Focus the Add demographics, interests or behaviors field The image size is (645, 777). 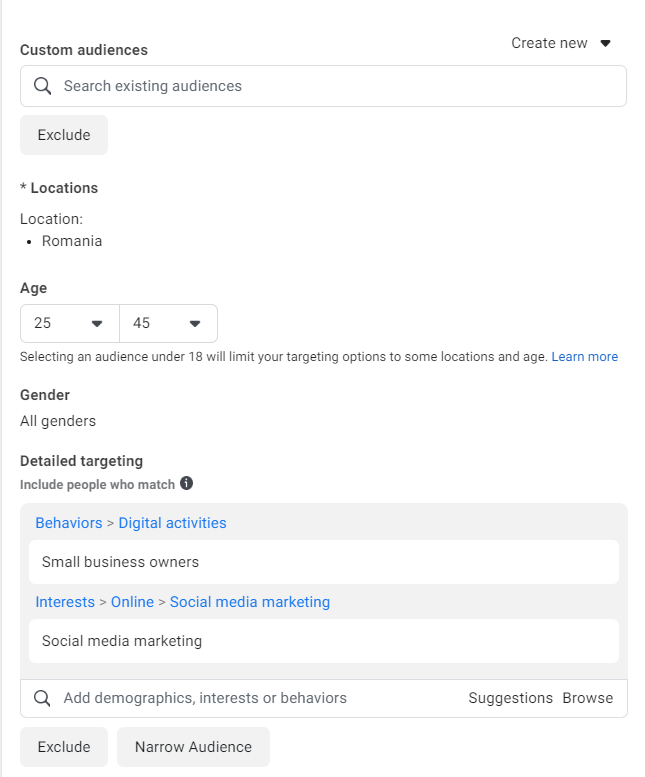pyautogui.click(x=250, y=698)
